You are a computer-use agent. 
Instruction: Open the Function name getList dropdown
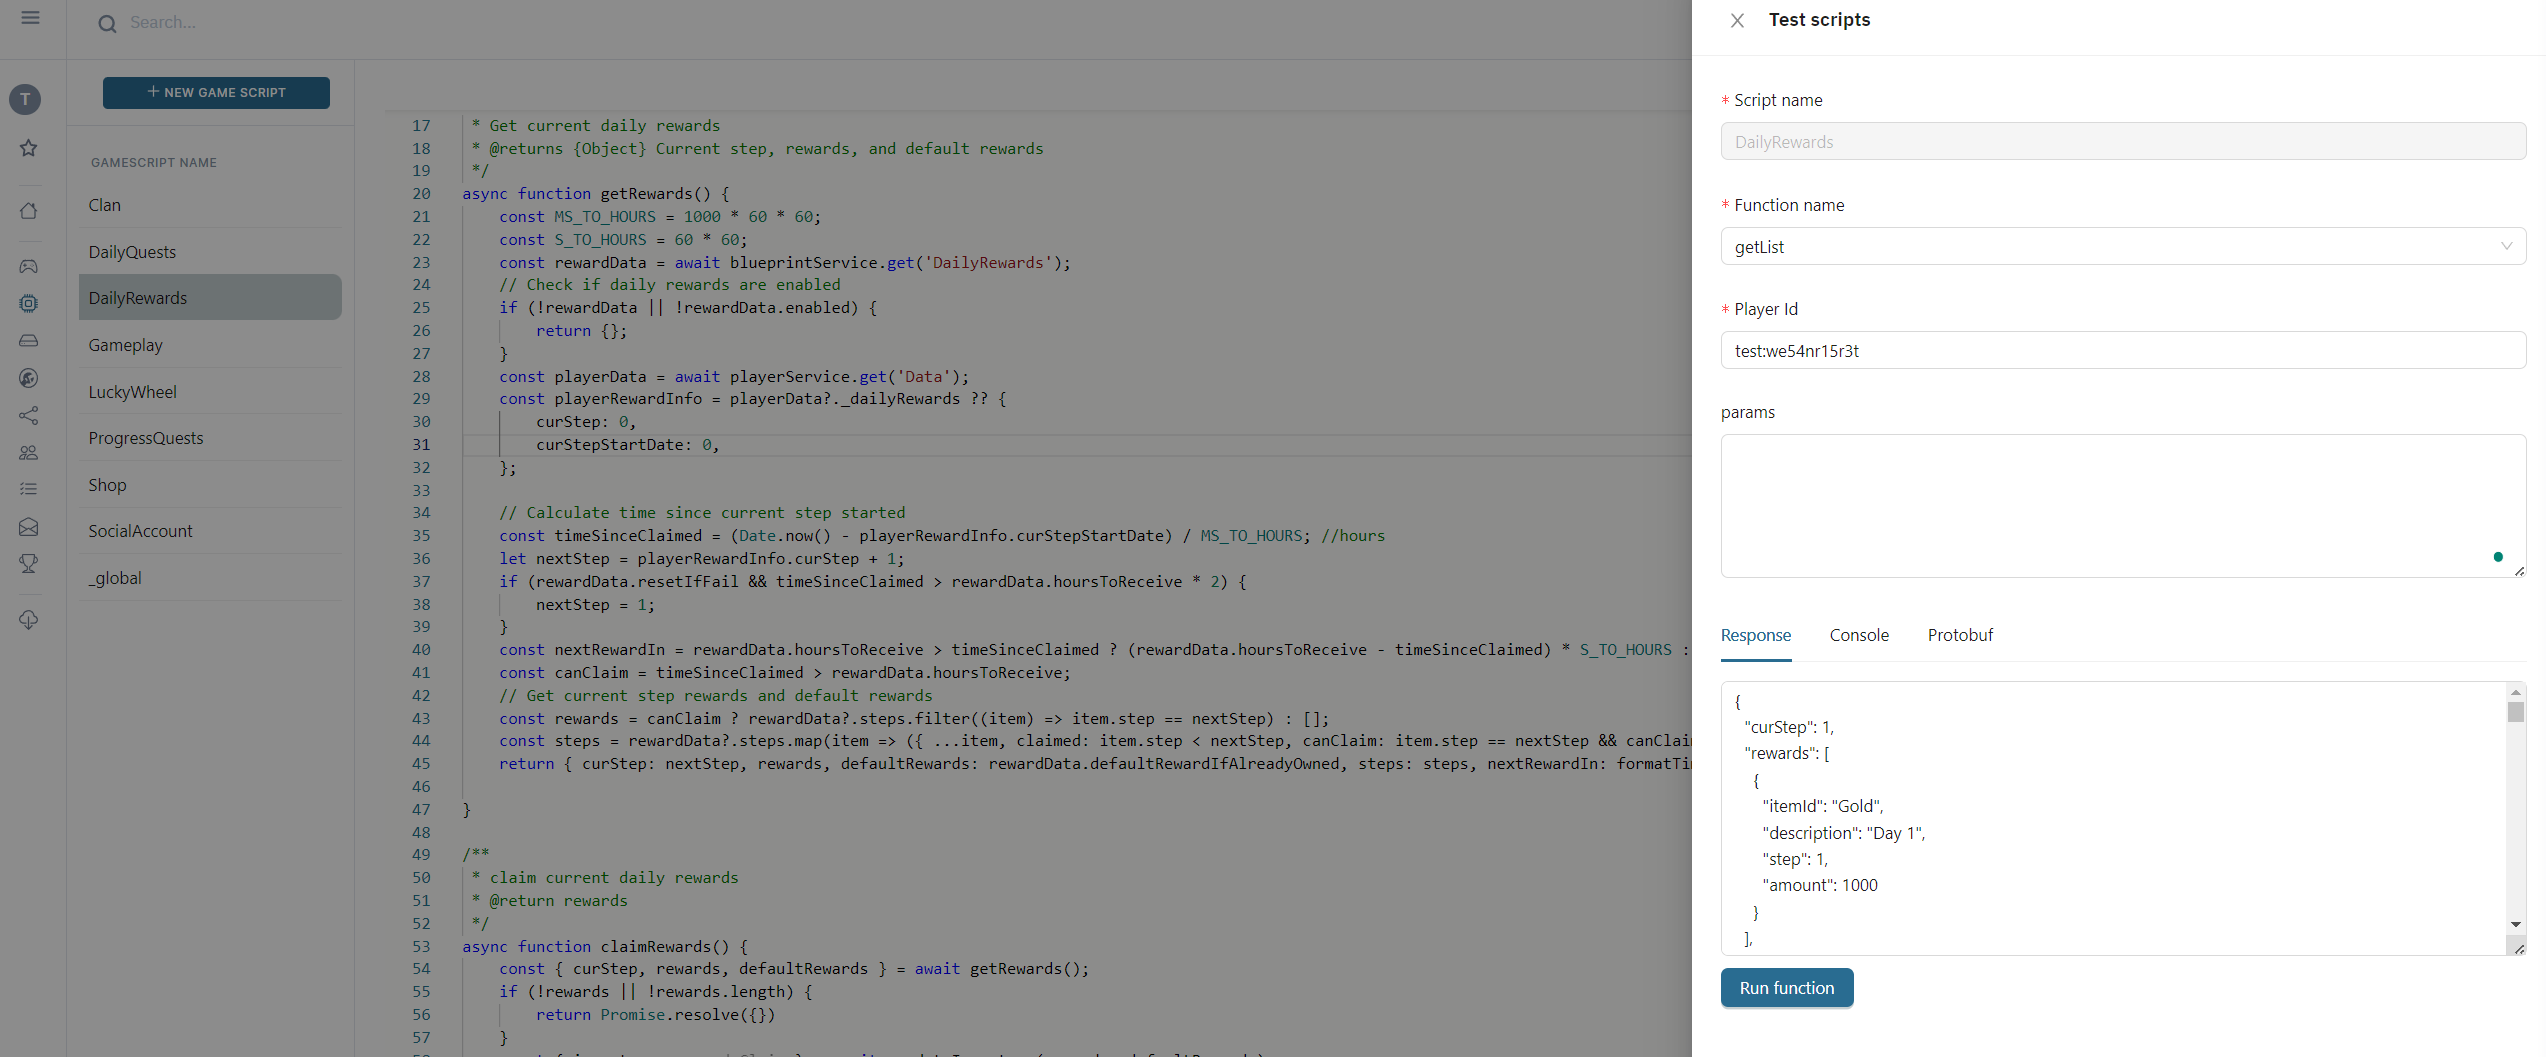tap(2122, 246)
